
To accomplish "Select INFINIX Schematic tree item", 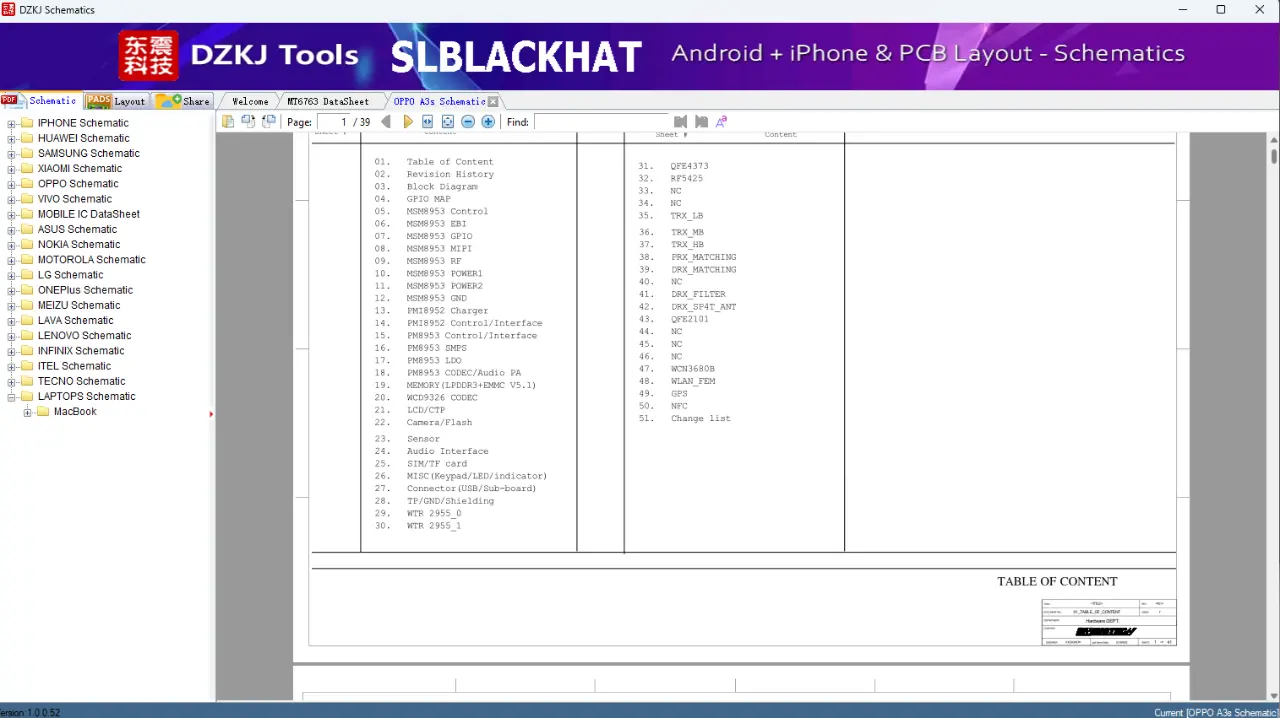I will pyautogui.click(x=81, y=350).
